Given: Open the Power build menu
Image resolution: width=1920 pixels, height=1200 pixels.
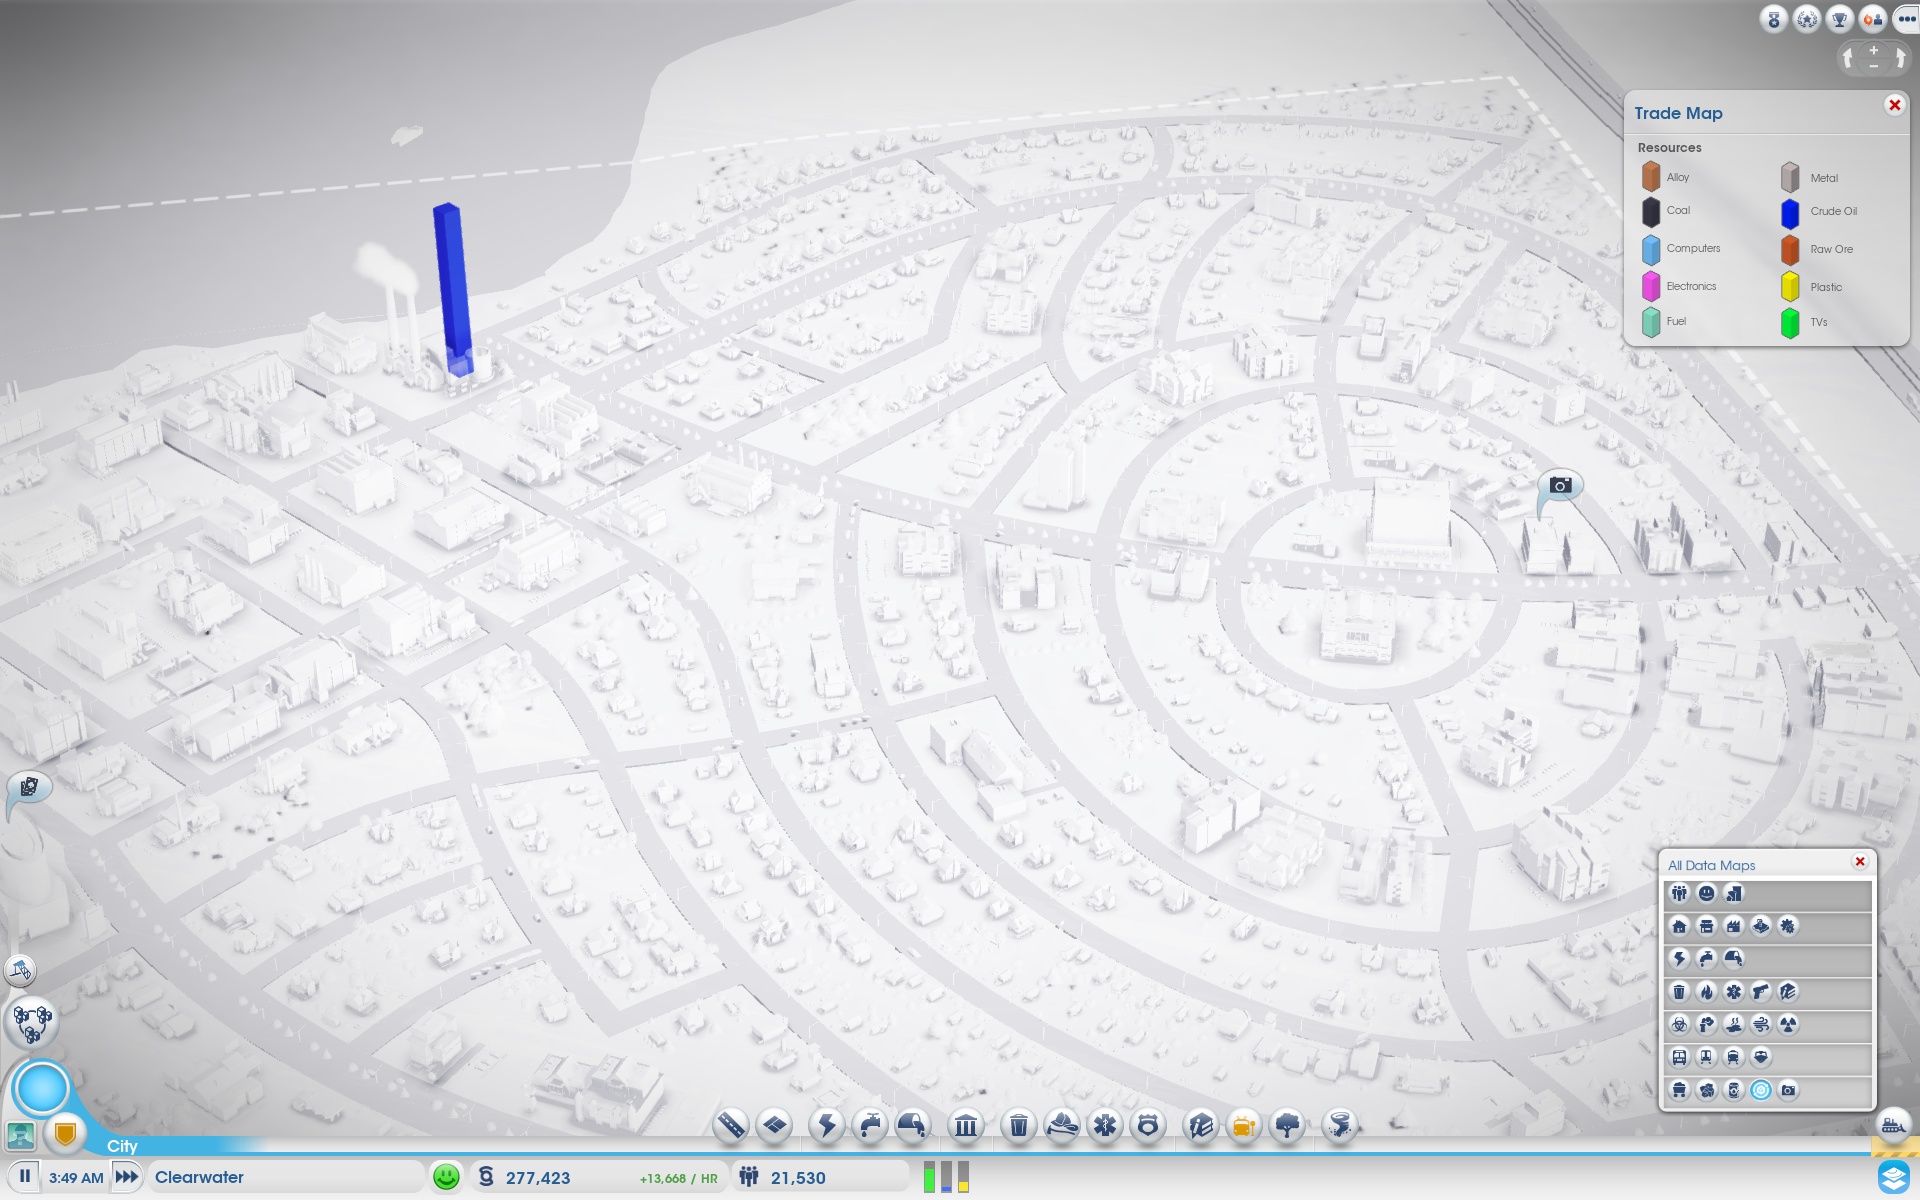Looking at the screenshot, I should click(827, 1126).
